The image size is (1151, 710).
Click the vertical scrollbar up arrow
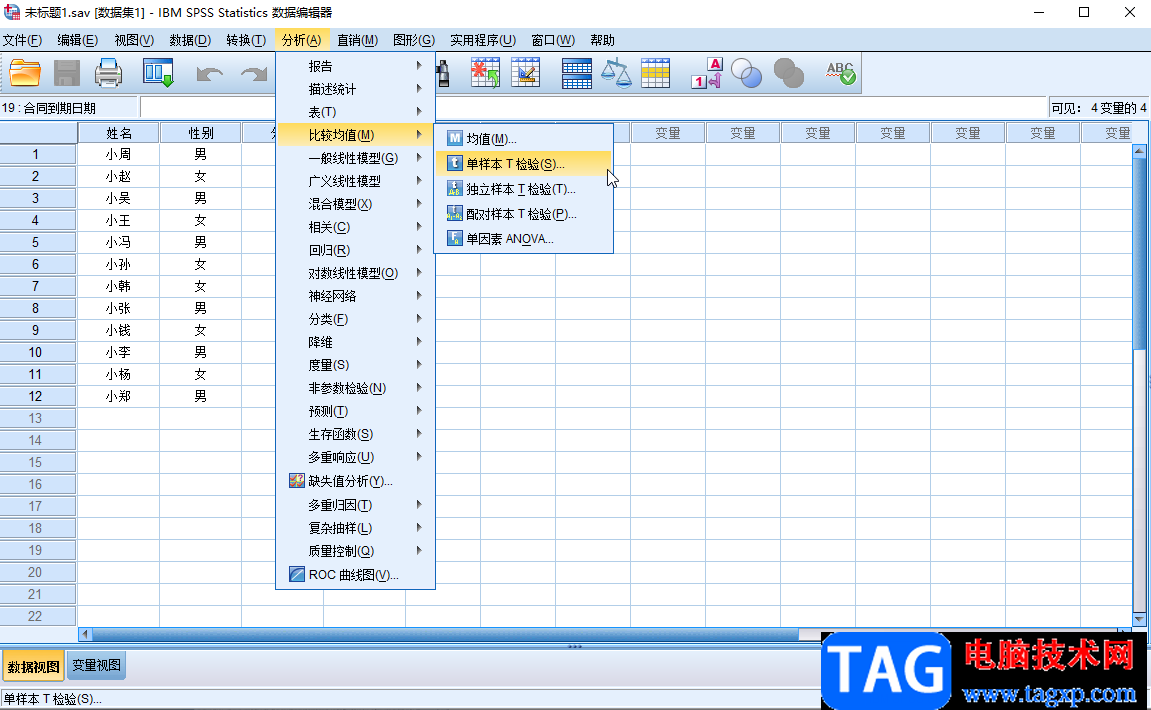tap(1139, 151)
